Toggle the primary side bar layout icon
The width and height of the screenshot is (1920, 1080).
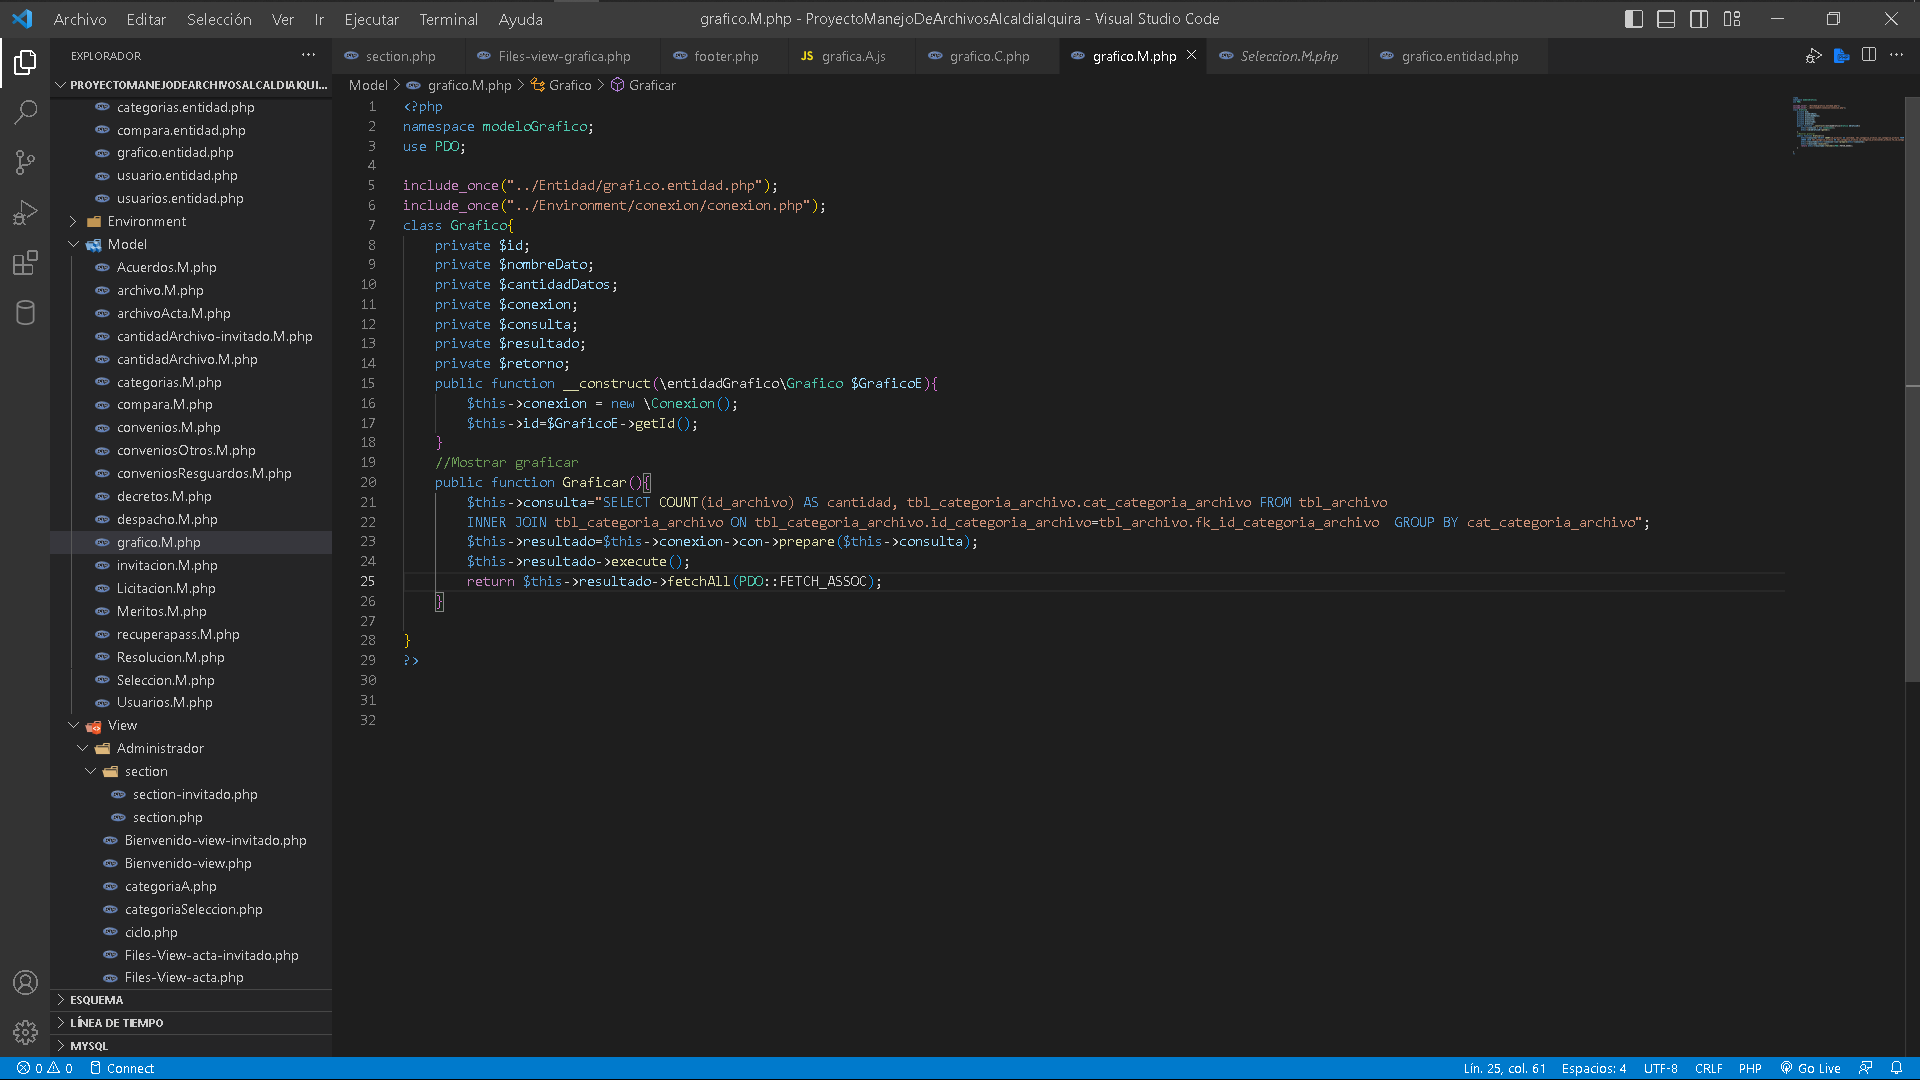point(1634,19)
